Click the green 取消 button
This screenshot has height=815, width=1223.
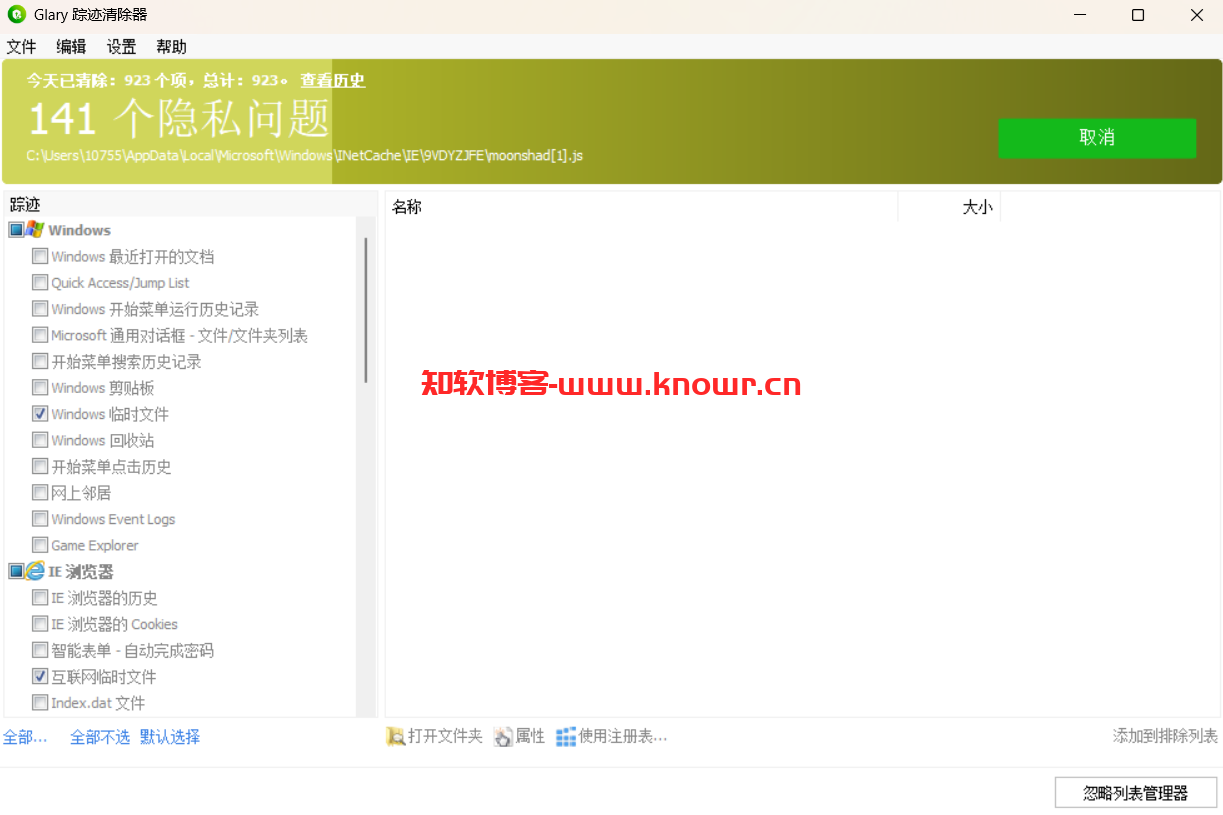tap(1097, 138)
